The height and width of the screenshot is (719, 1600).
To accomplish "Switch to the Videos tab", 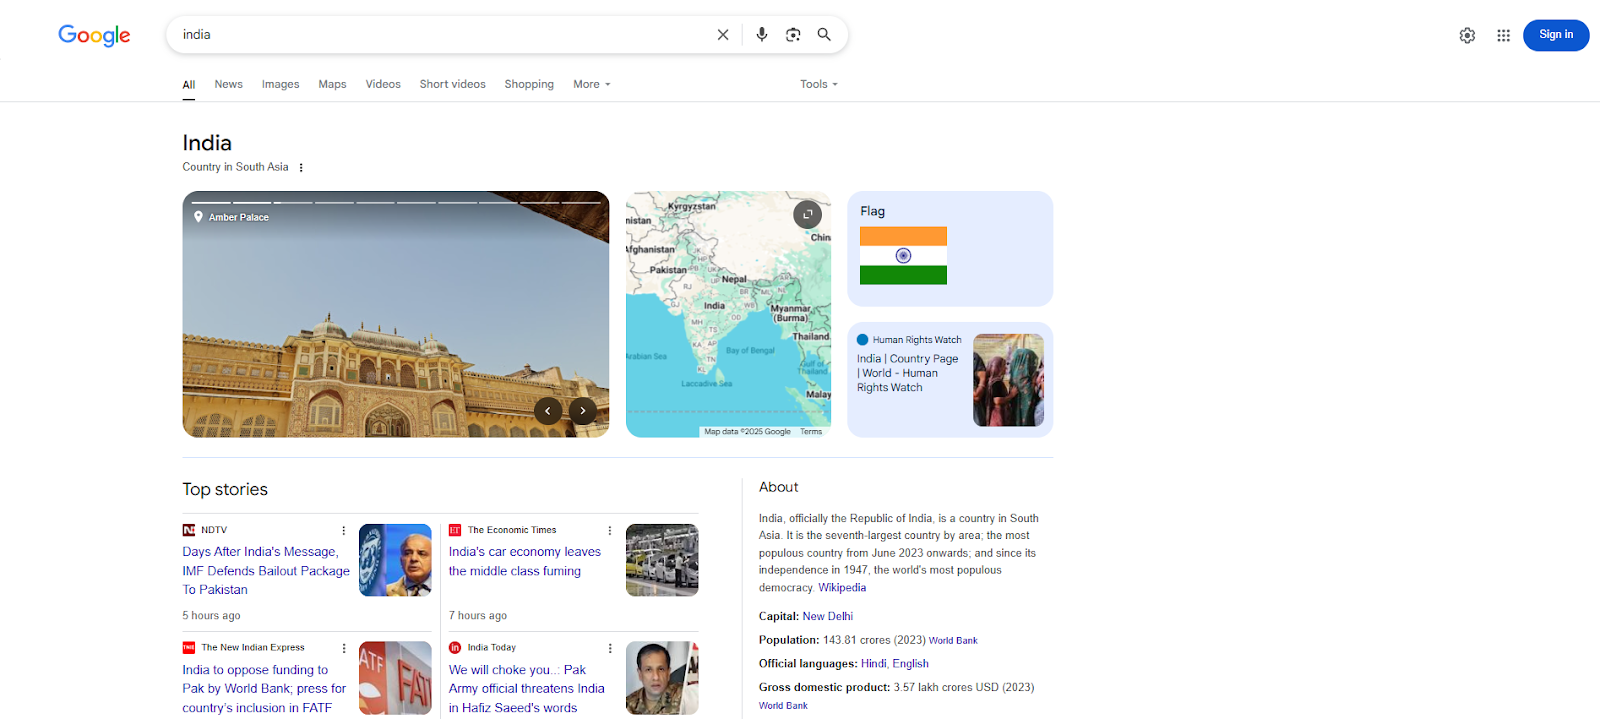I will point(383,85).
